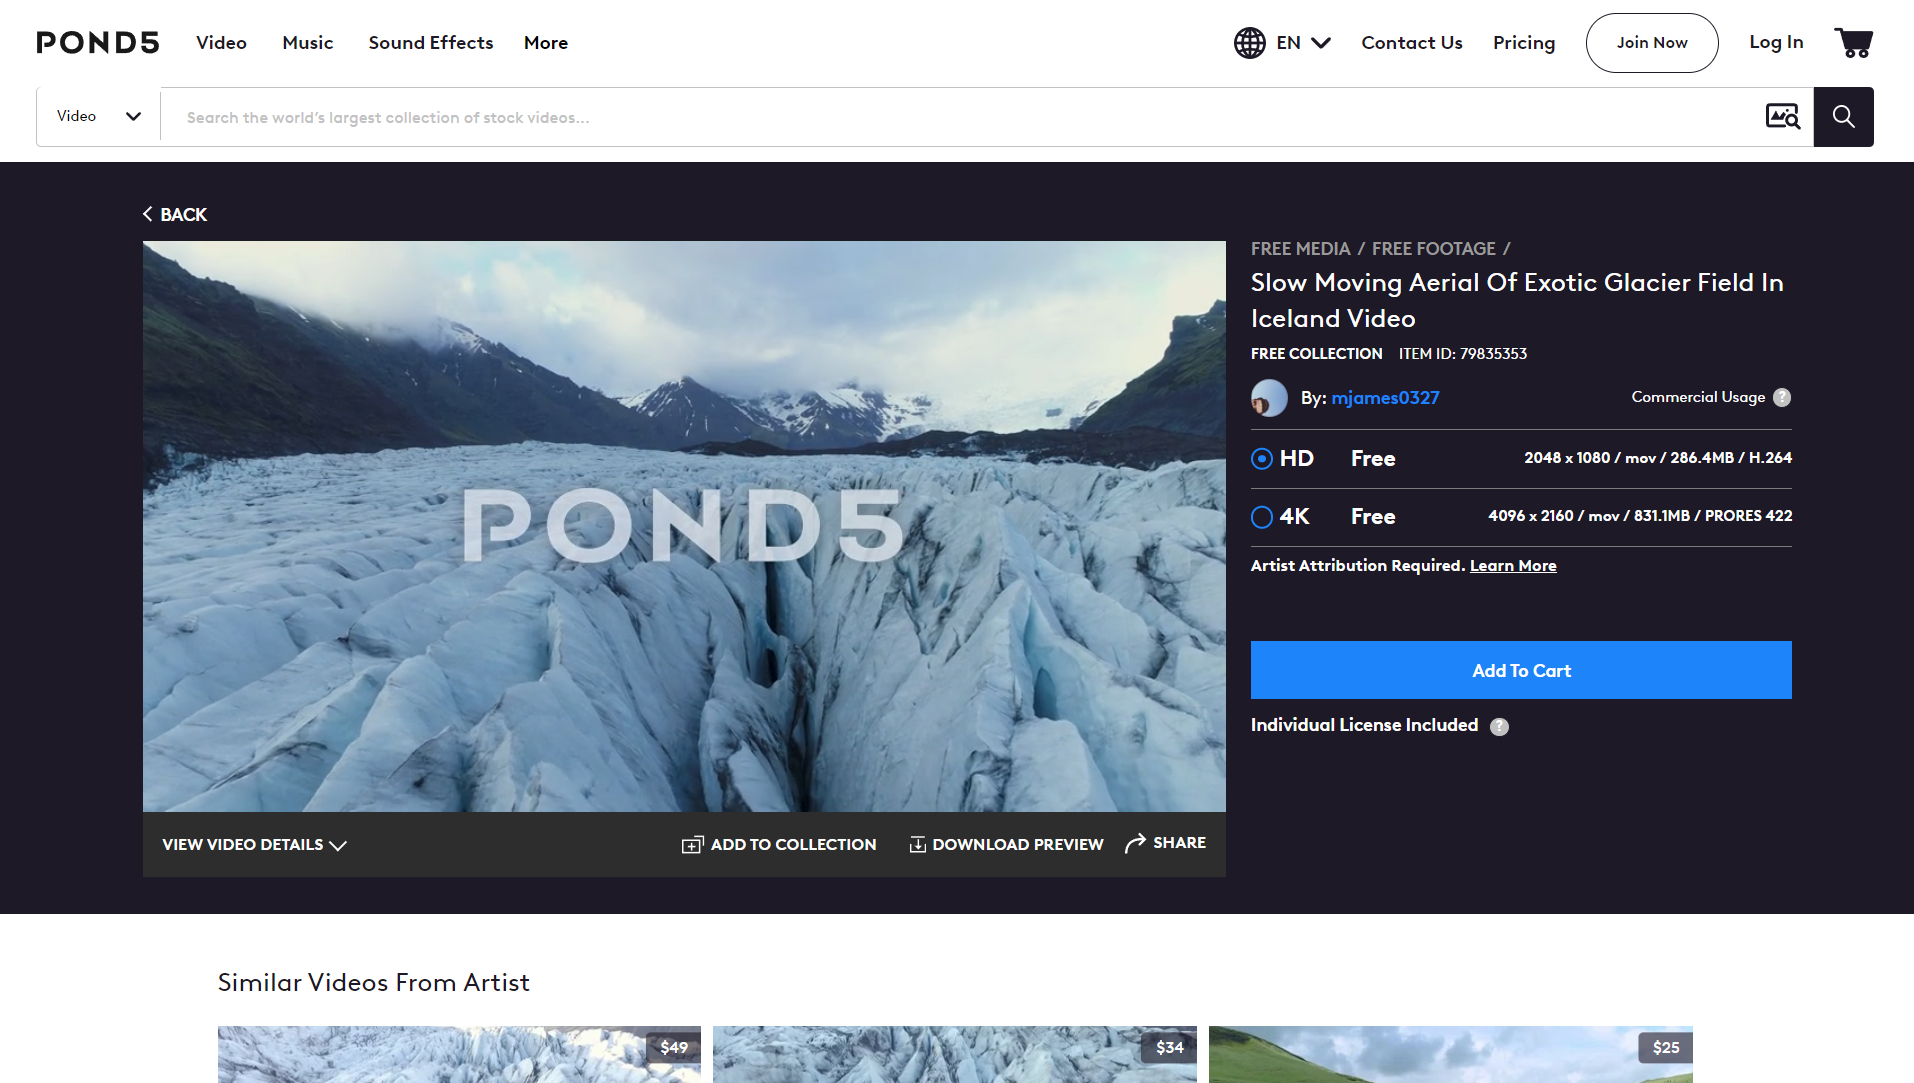Screen dimensions: 1914x1083
Task: Click the Join Now button
Action: click(1652, 43)
